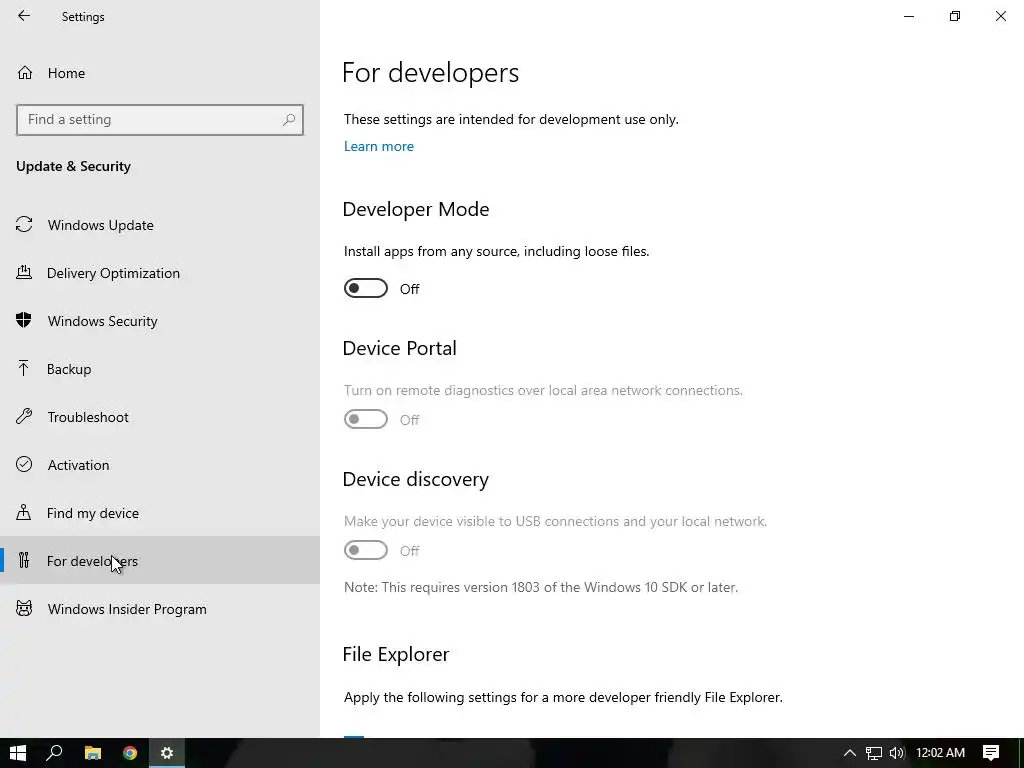Click the network icon in system tray
This screenshot has height=768, width=1024.
coord(874,753)
